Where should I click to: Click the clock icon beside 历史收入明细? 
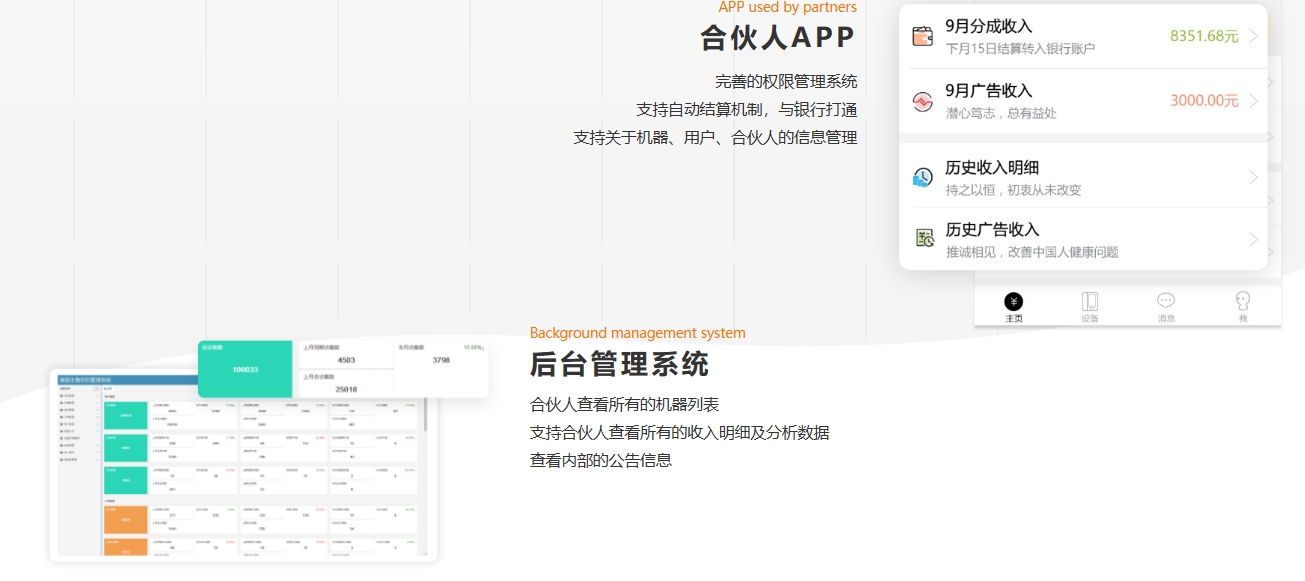pyautogui.click(x=922, y=178)
